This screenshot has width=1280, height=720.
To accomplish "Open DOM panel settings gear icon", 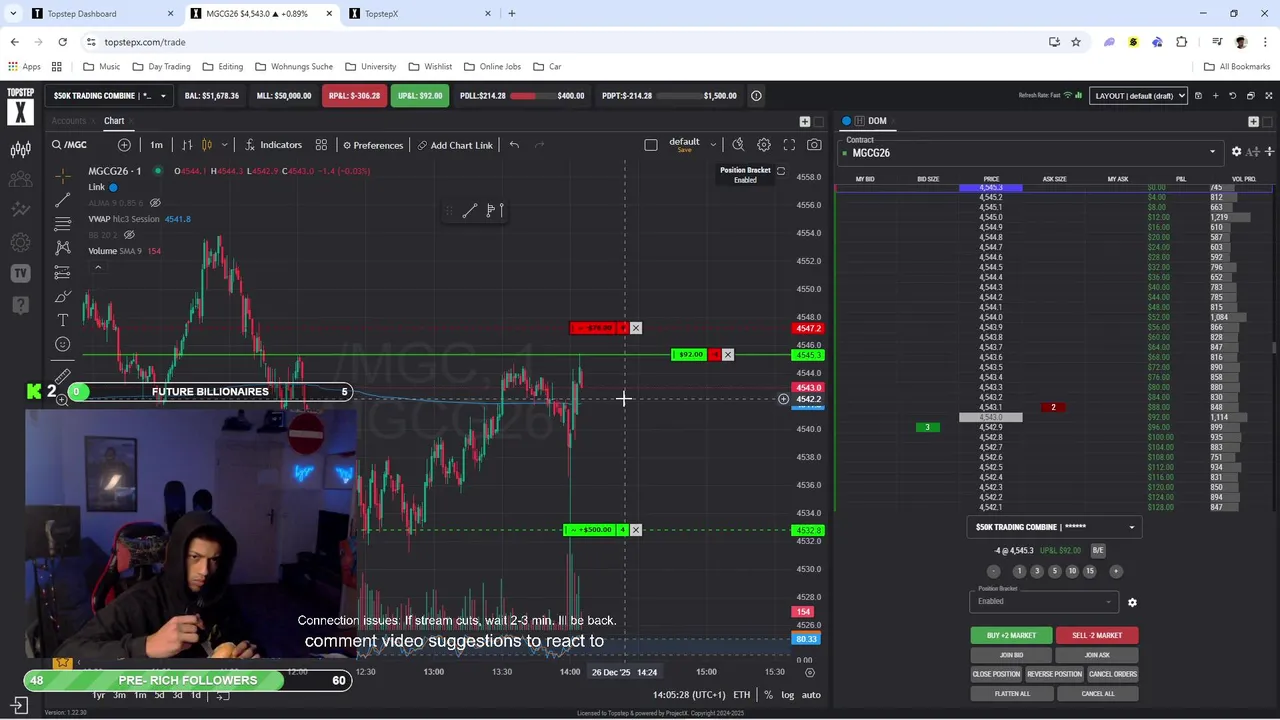I will coord(1236,152).
